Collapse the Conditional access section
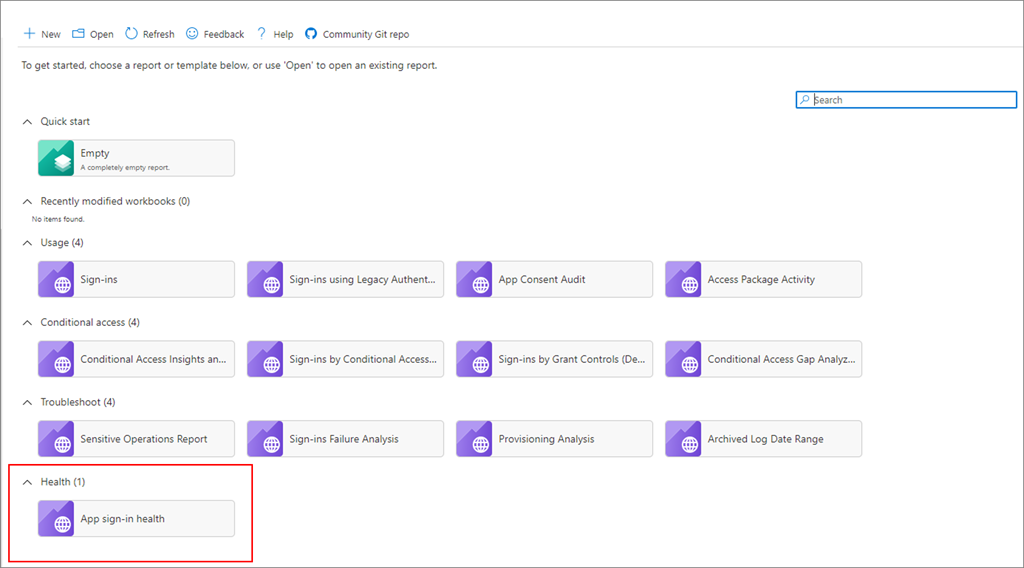This screenshot has width=1024, height=568. [x=27, y=323]
